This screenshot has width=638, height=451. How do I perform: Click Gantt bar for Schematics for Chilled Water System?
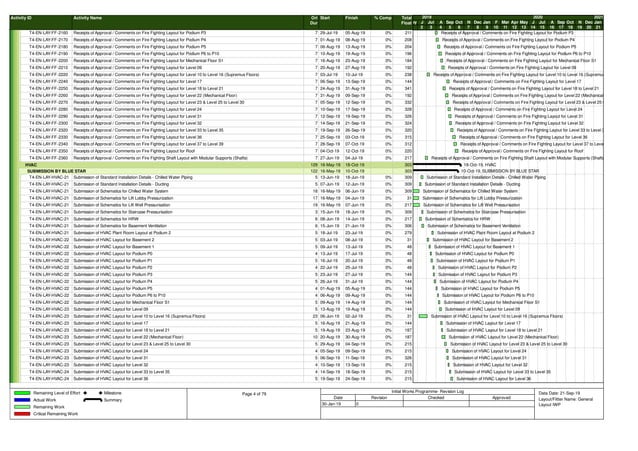click(416, 191)
